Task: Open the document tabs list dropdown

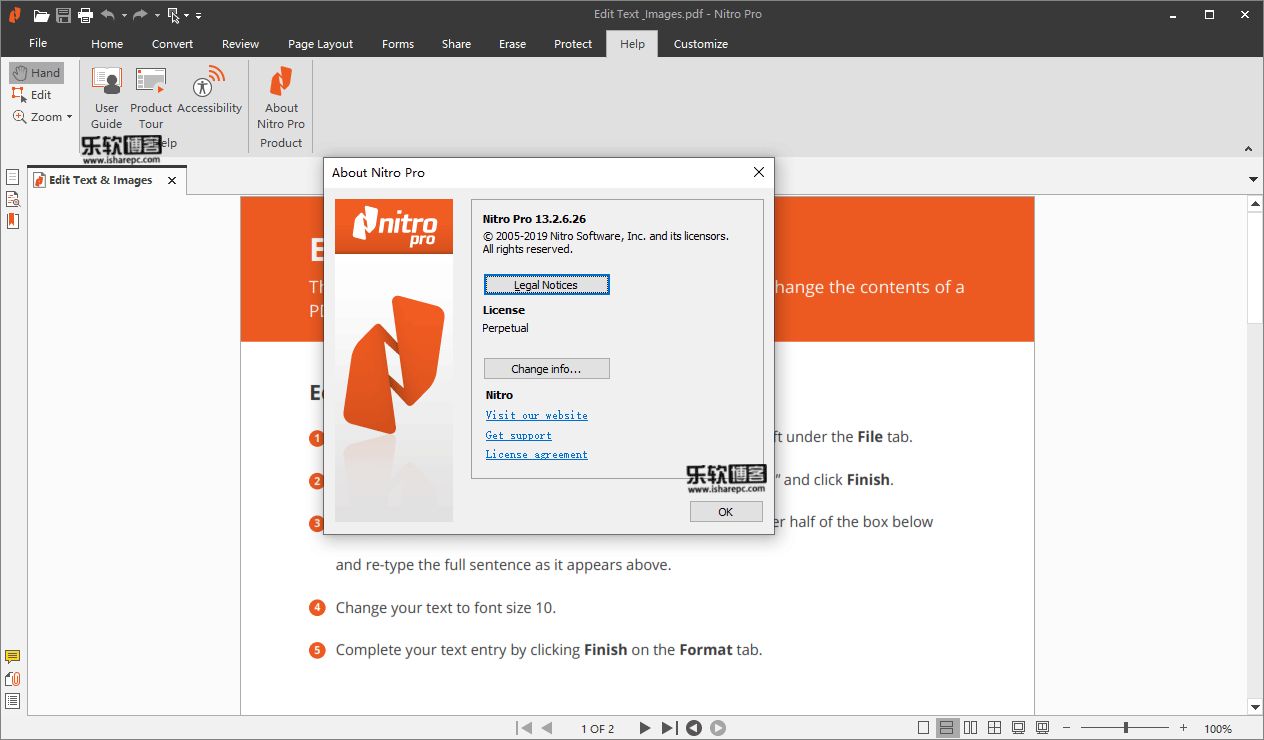Action: (1254, 180)
